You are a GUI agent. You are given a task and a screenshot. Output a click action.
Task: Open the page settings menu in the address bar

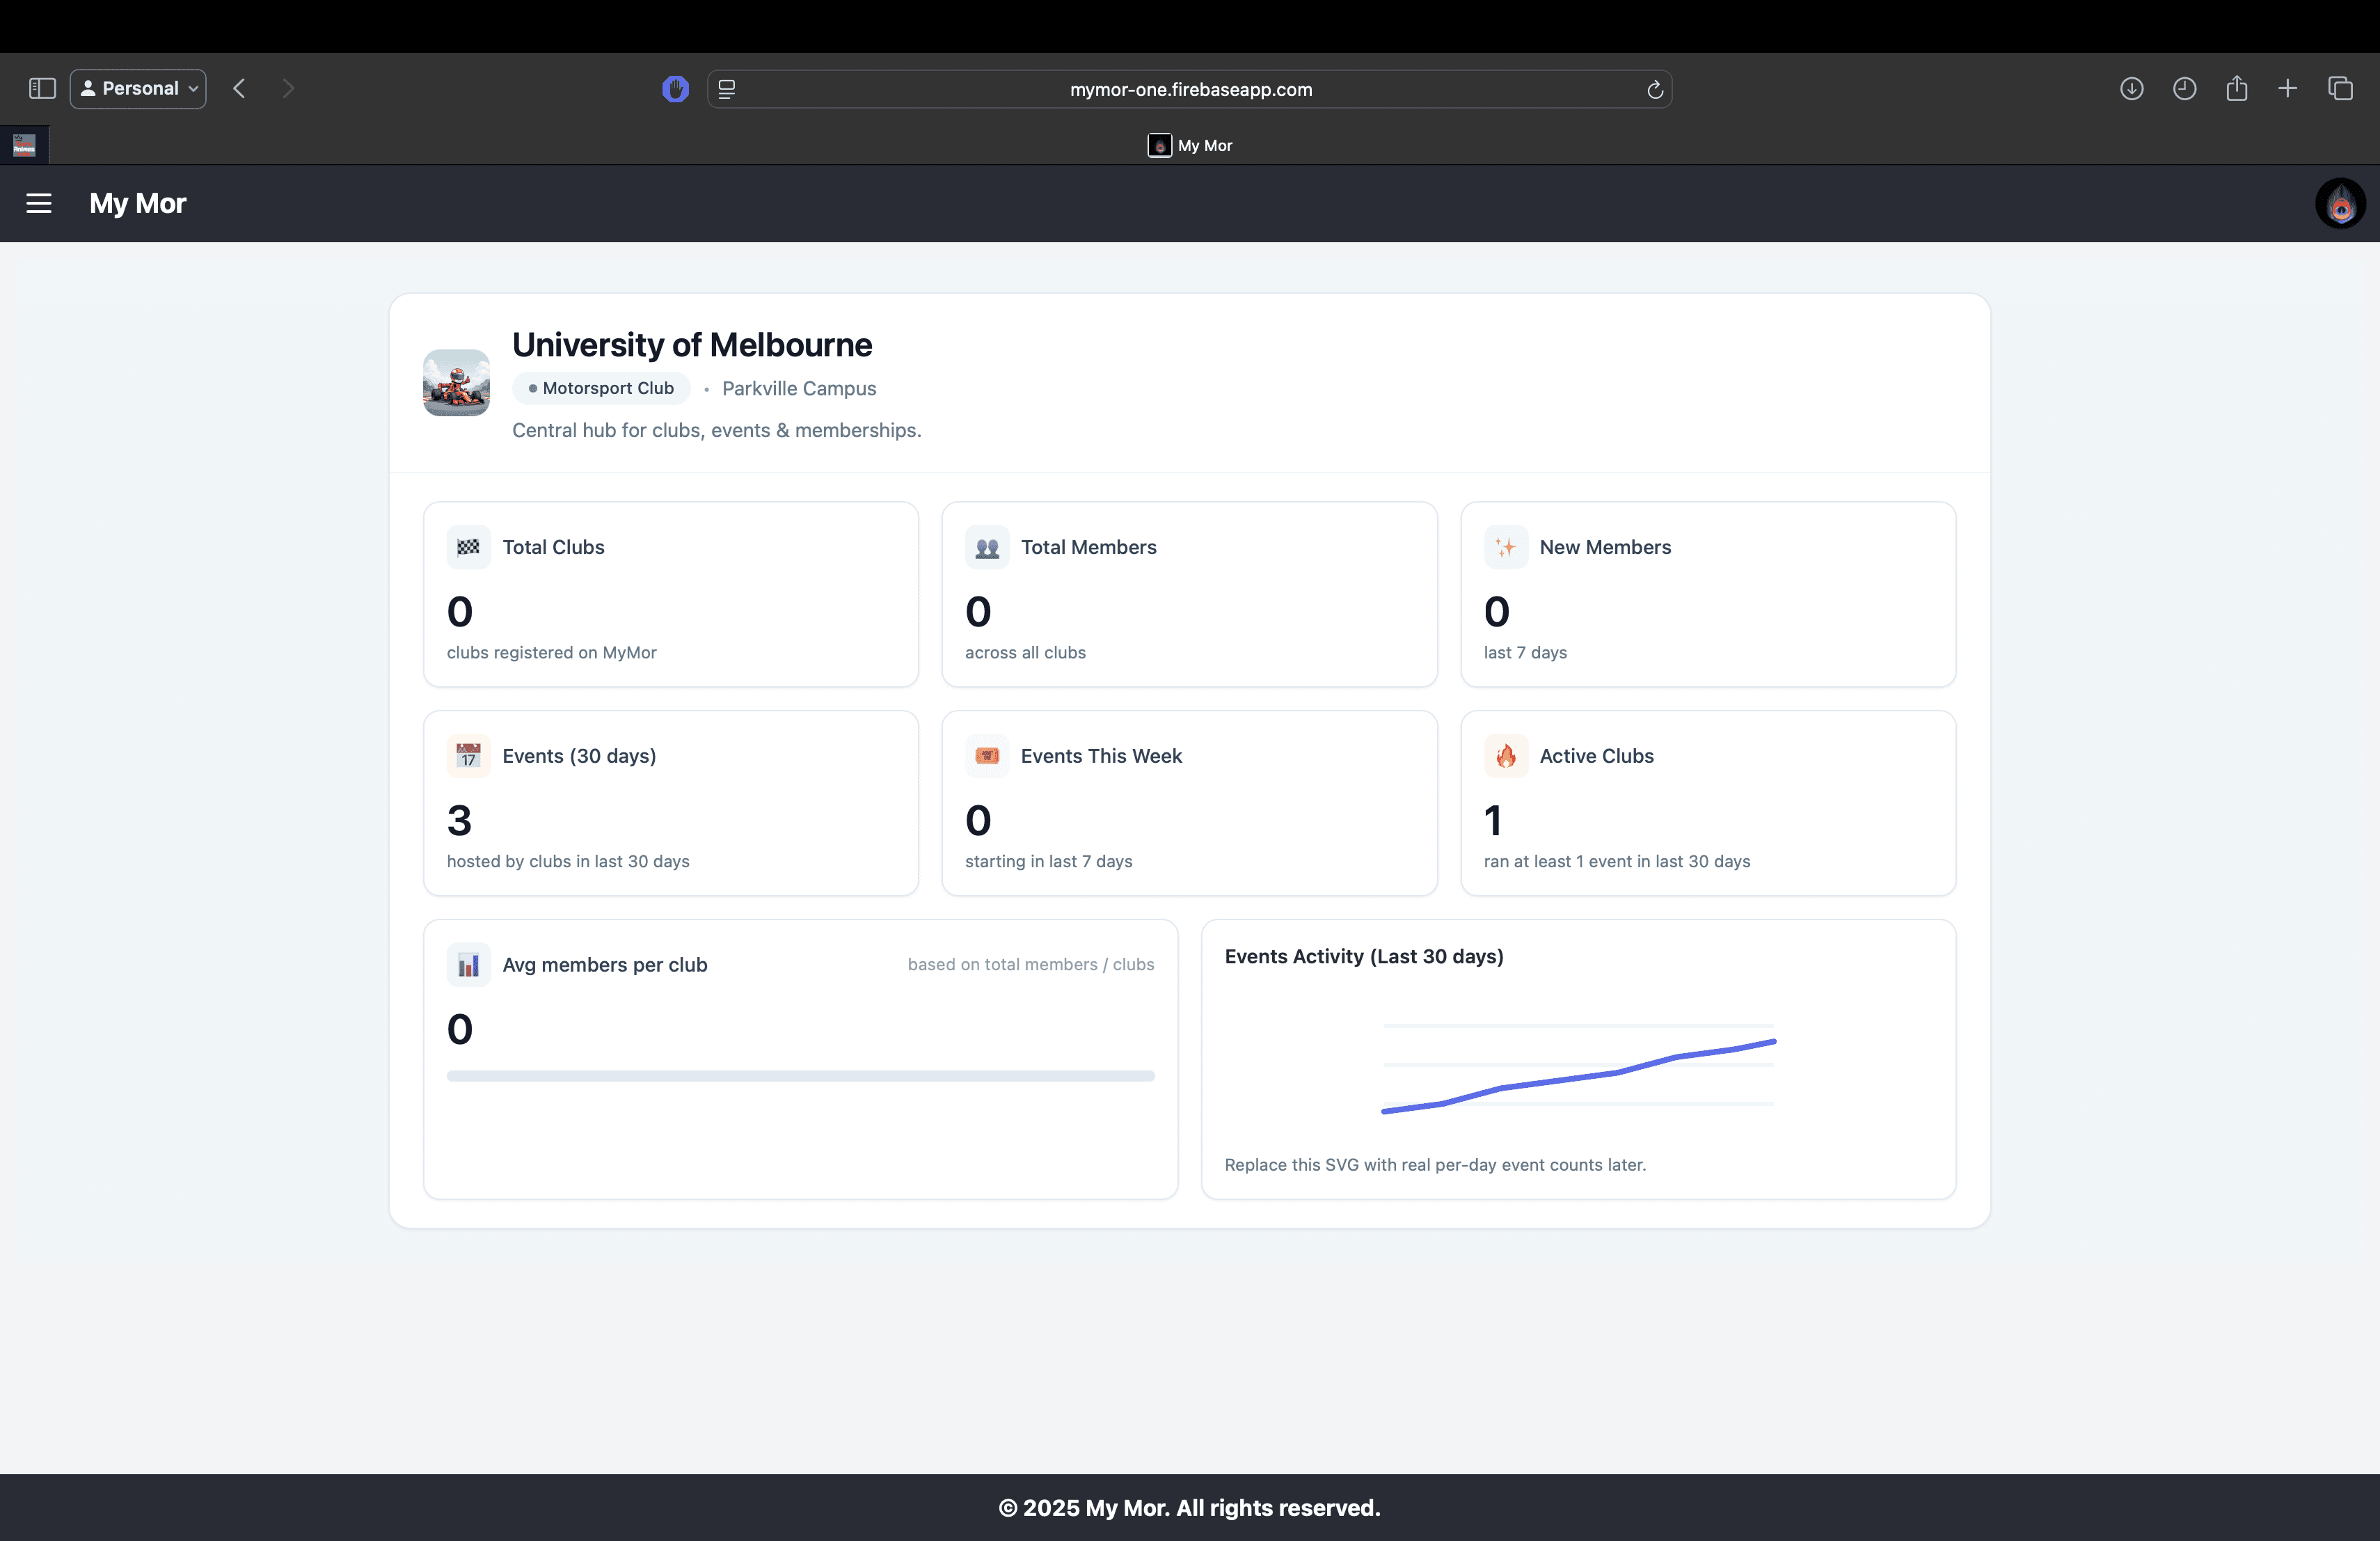click(x=727, y=89)
